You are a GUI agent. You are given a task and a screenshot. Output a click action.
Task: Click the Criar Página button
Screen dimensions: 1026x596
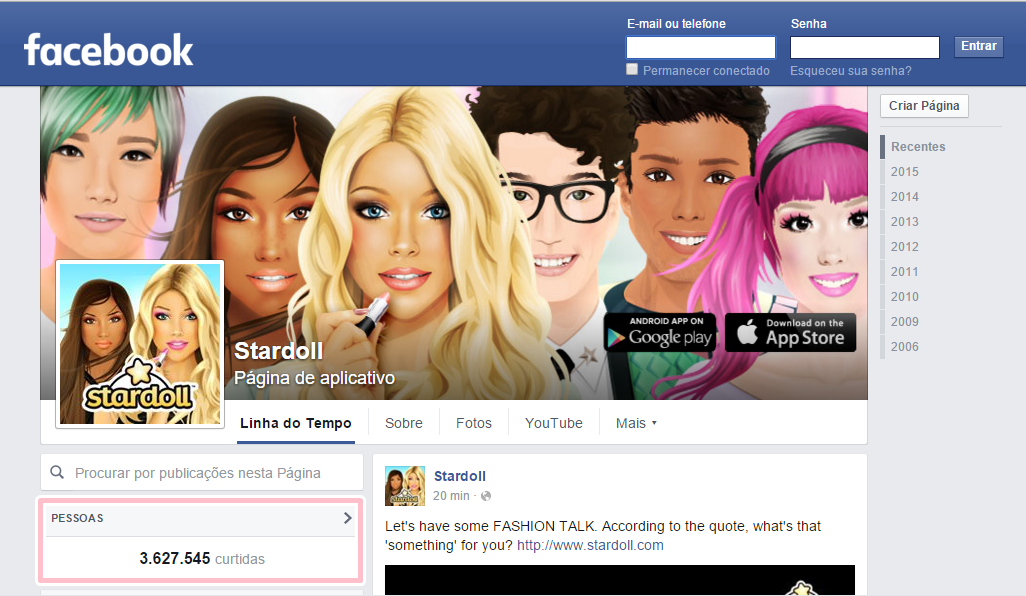point(924,106)
